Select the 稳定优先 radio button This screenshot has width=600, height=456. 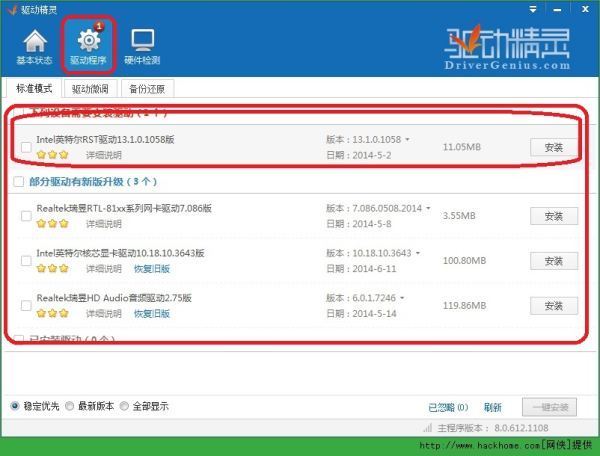pyautogui.click(x=15, y=406)
